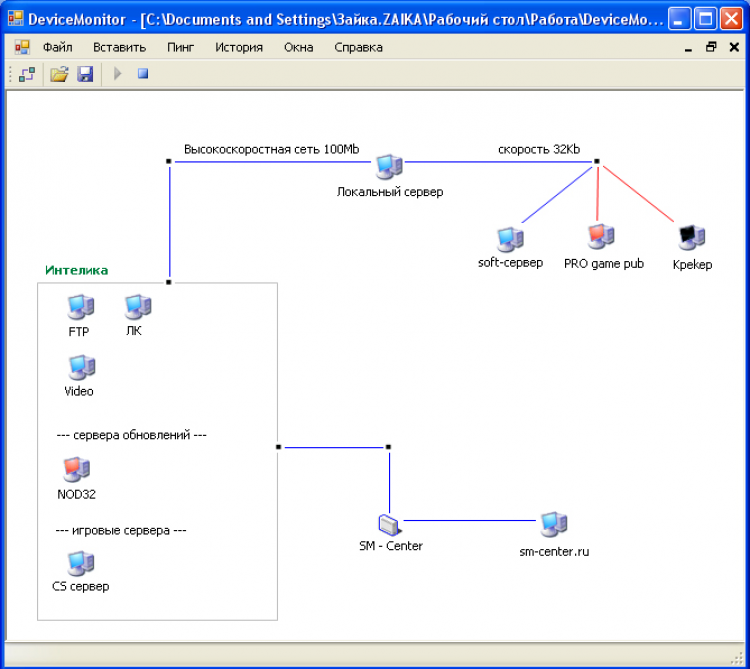Open the Пинг menu
This screenshot has width=750, height=669.
click(x=180, y=47)
